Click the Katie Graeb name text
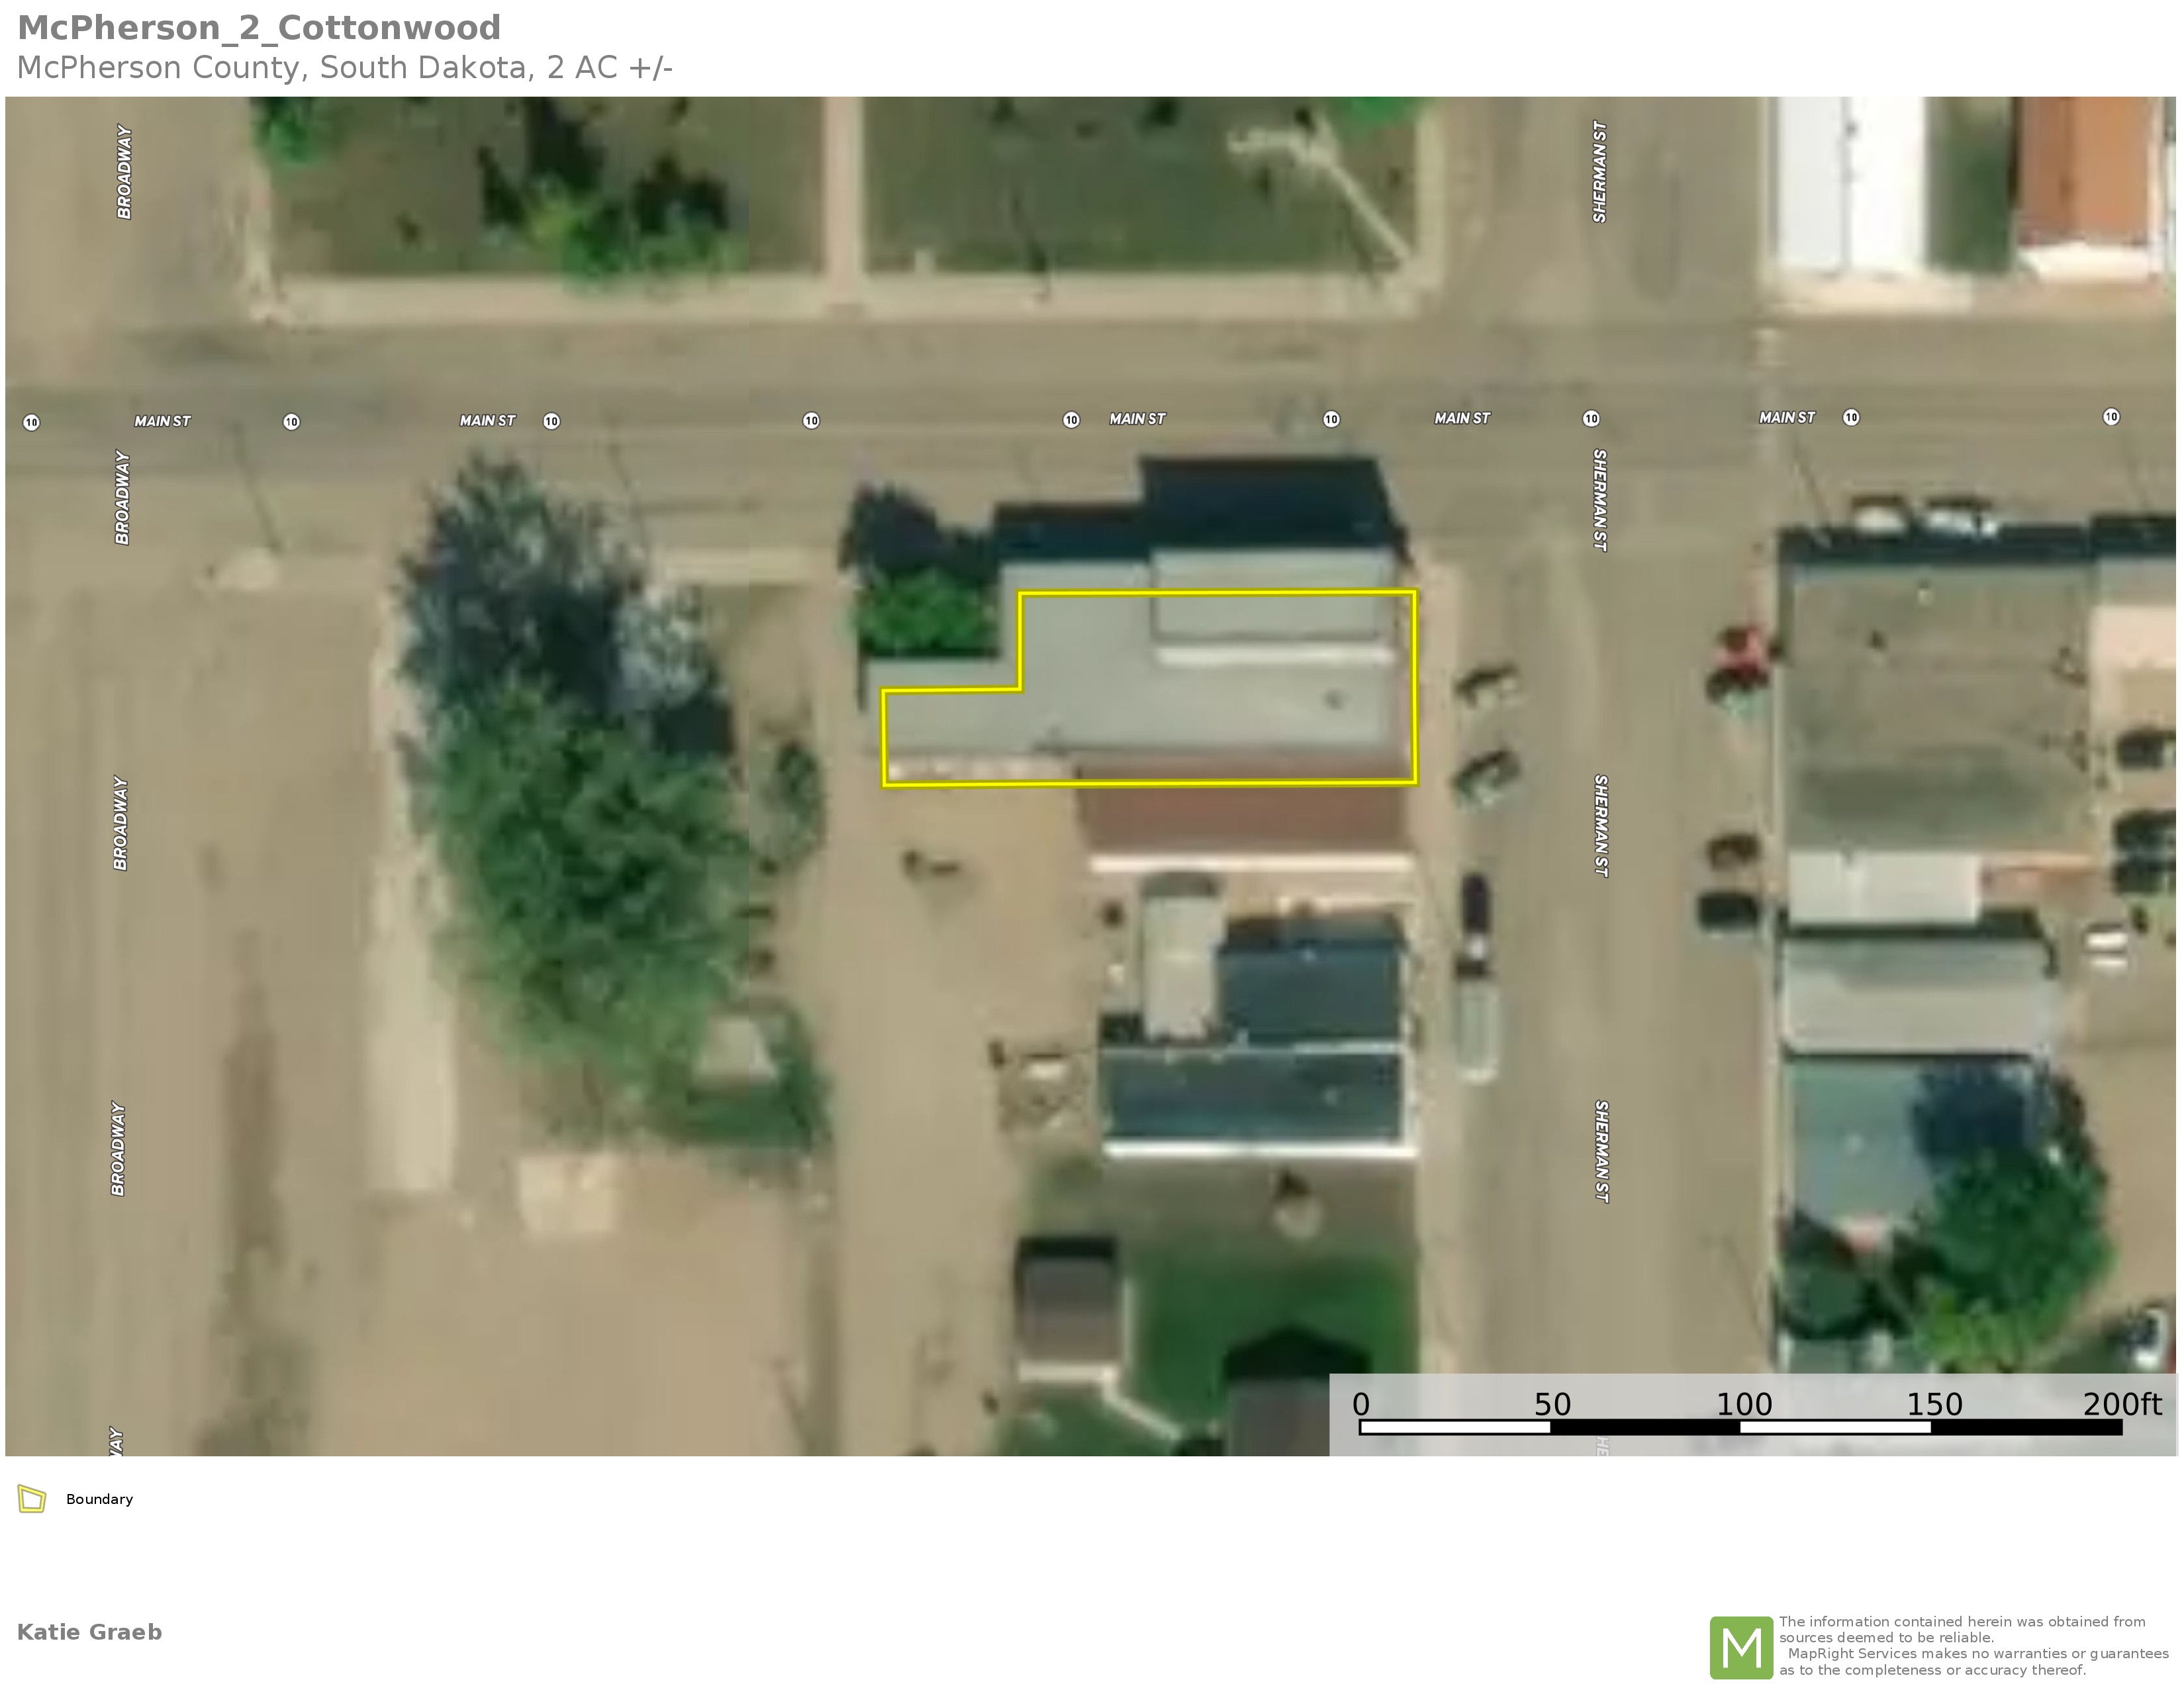Screen dimensions: 2184x1688 coord(89,1632)
